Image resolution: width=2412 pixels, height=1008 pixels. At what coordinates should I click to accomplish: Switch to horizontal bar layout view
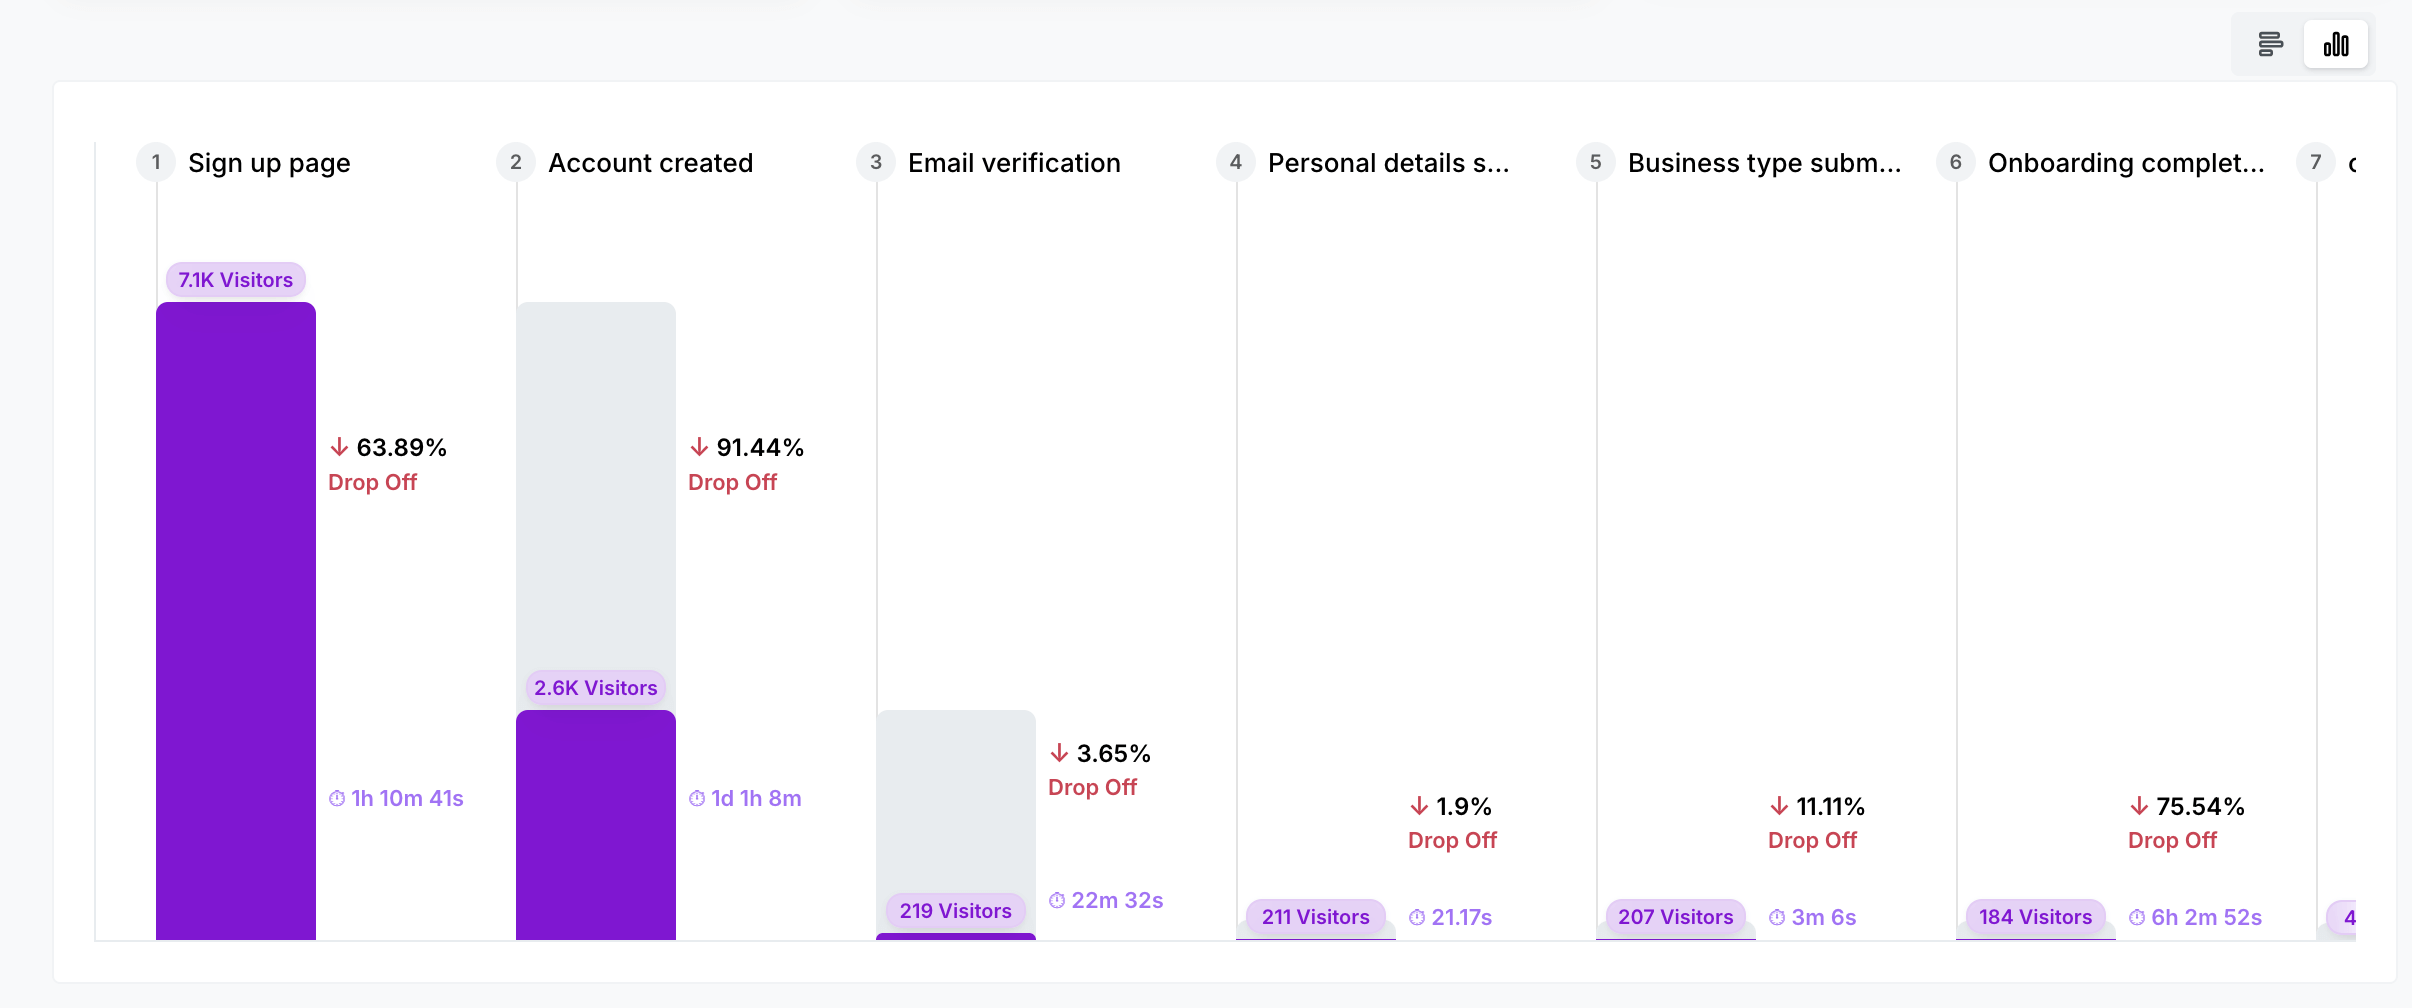(x=2270, y=44)
